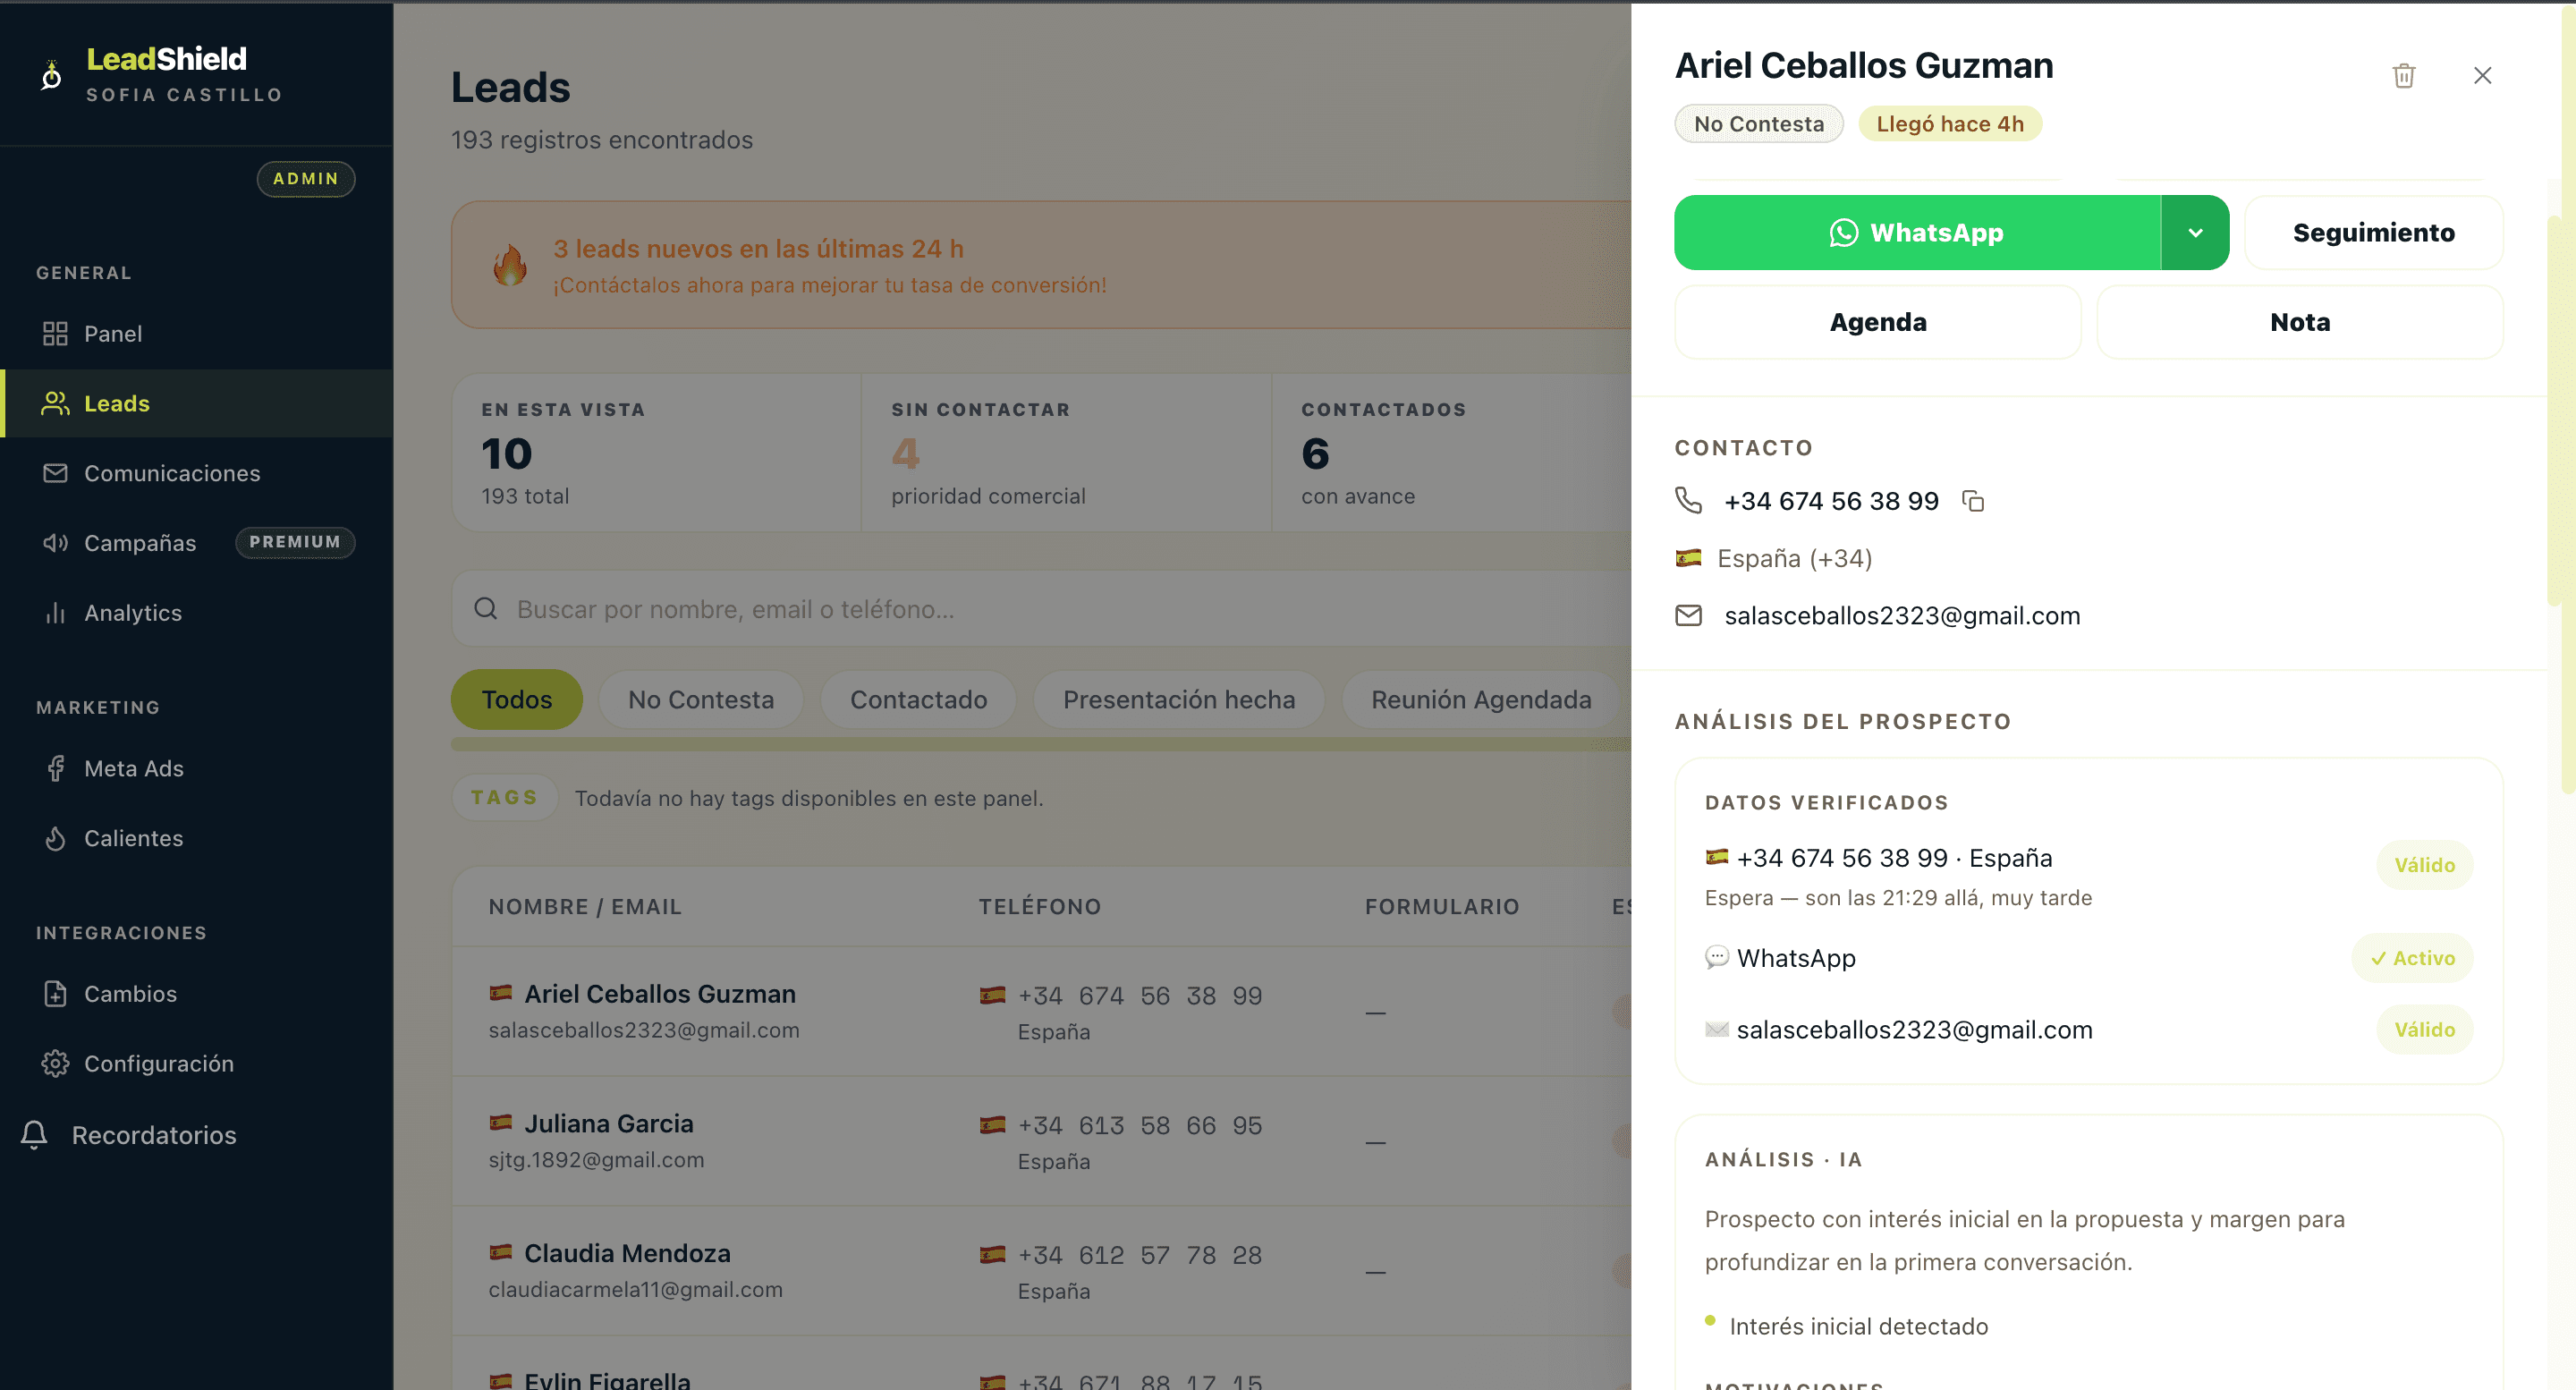The width and height of the screenshot is (2576, 1390).
Task: Click the 3 leads nuevos banner
Action: [1040, 265]
